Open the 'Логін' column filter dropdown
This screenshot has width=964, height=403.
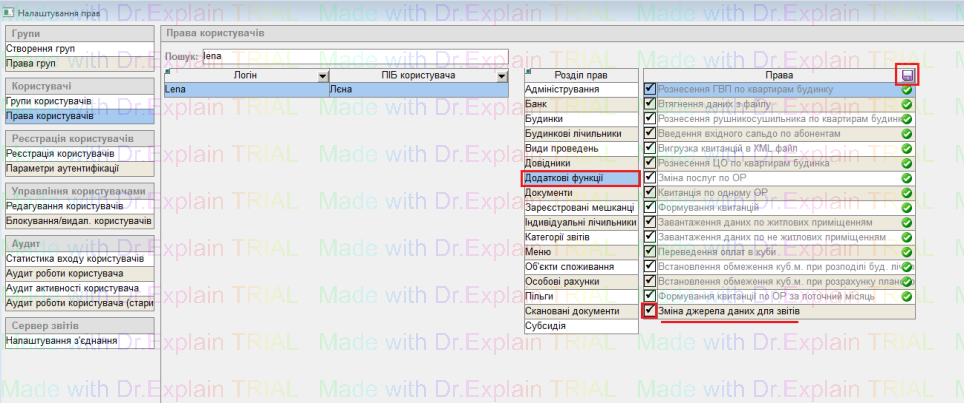pos(321,76)
